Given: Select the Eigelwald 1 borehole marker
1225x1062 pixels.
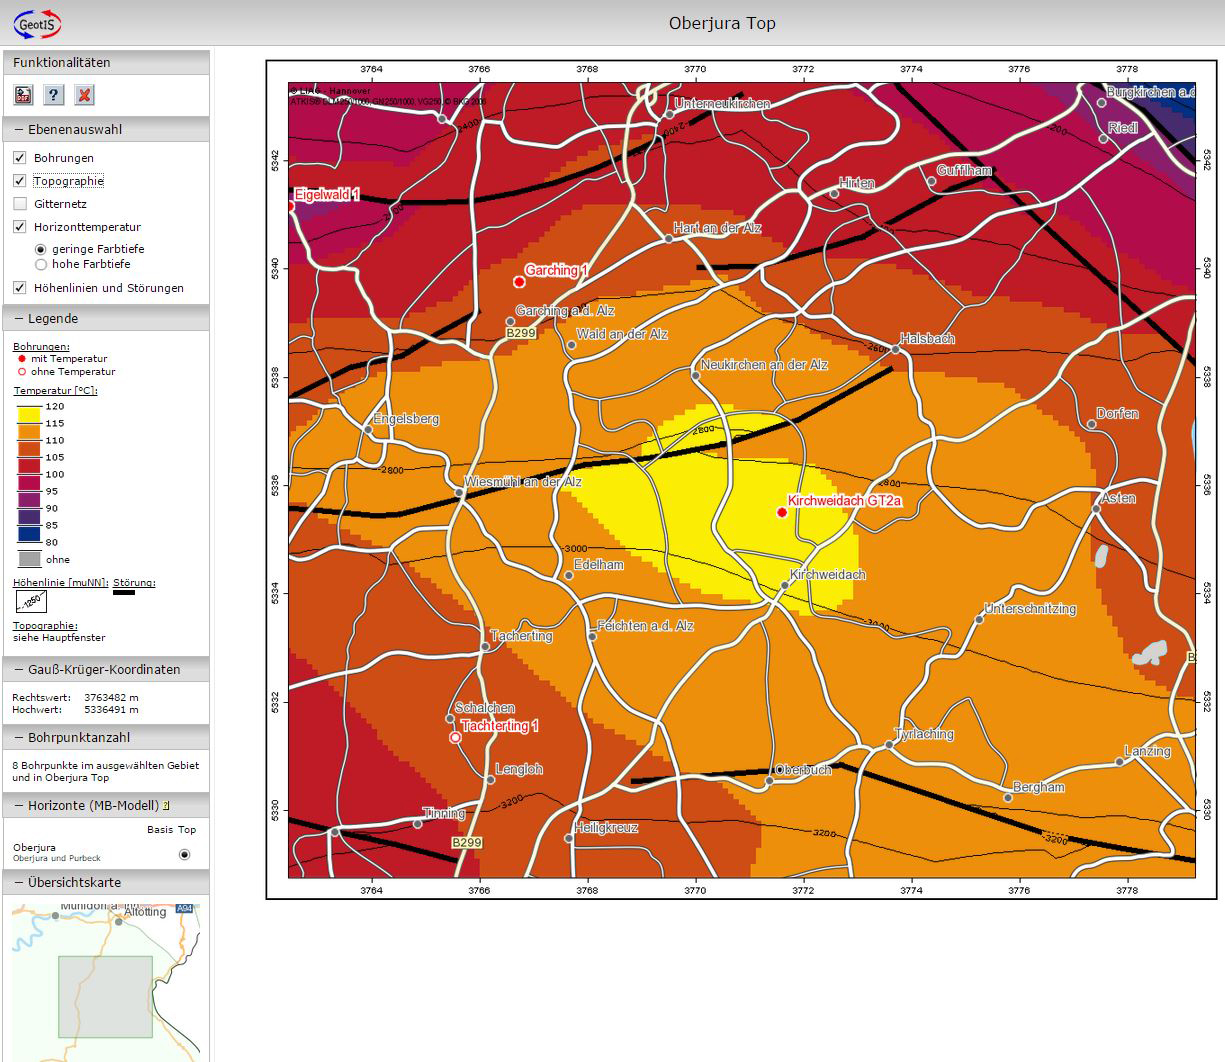Looking at the screenshot, I should pos(291,206).
